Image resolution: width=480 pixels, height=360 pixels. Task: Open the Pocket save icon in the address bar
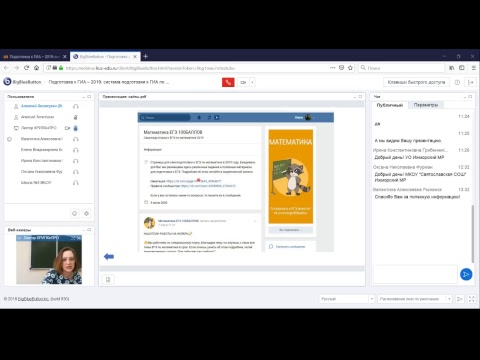[341, 68]
